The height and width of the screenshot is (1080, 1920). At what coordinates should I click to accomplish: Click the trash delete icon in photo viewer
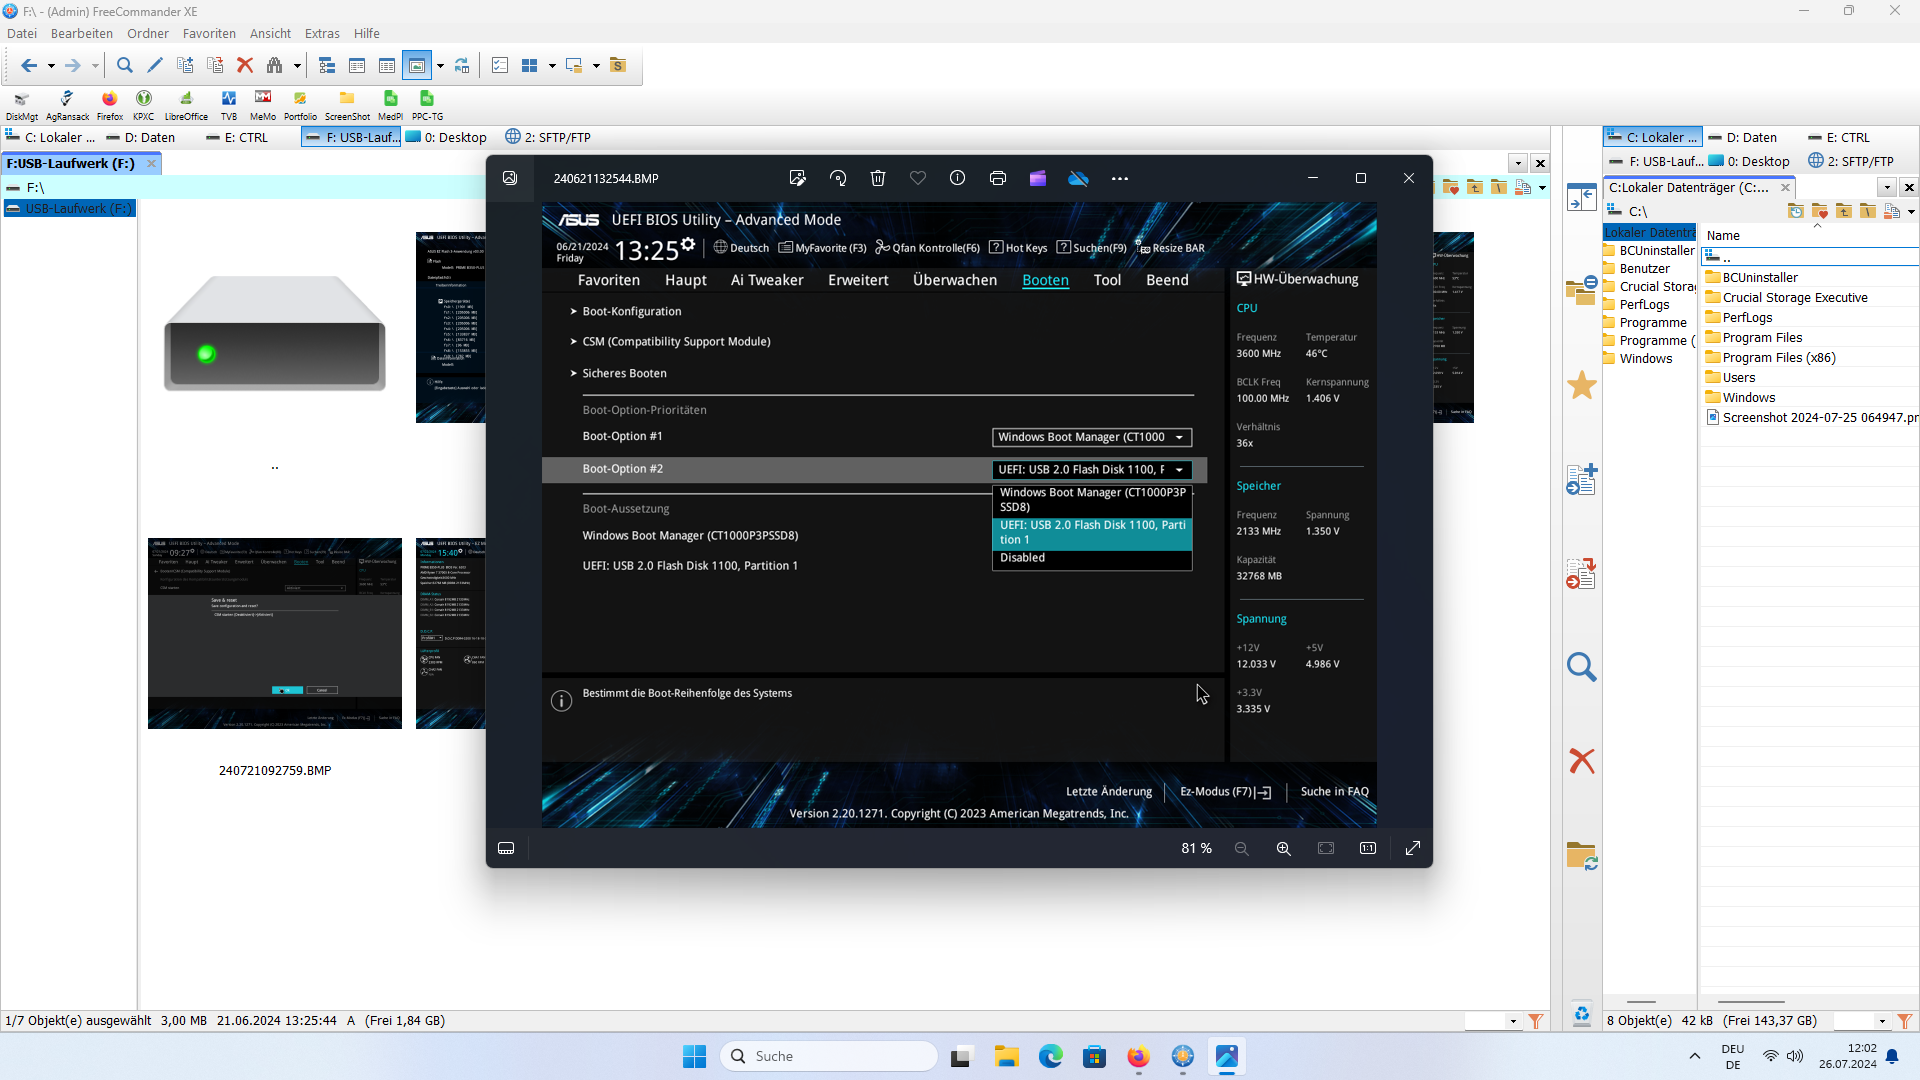click(878, 178)
